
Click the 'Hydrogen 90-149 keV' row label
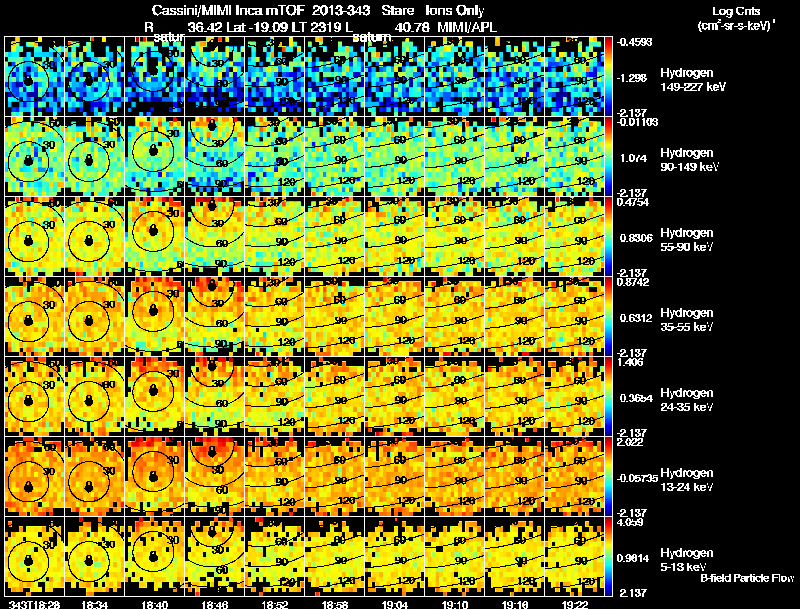(689, 160)
